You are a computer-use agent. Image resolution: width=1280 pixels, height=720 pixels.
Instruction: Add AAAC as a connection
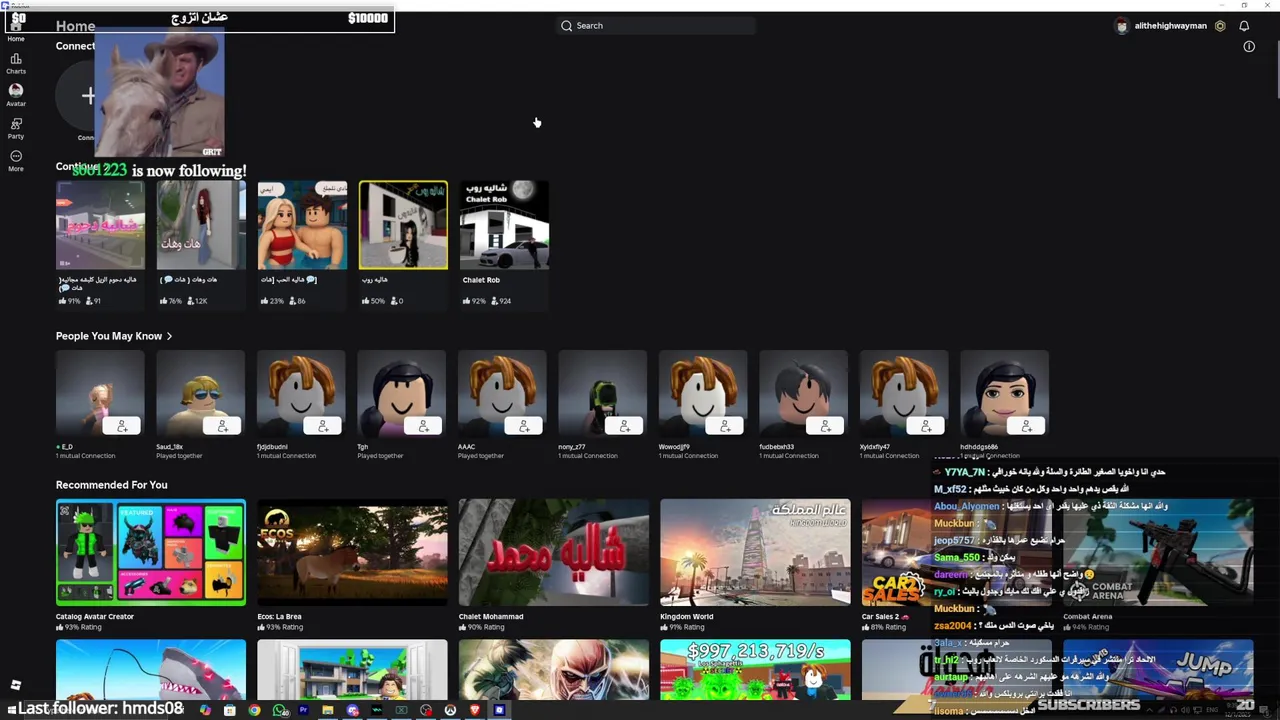tap(524, 427)
